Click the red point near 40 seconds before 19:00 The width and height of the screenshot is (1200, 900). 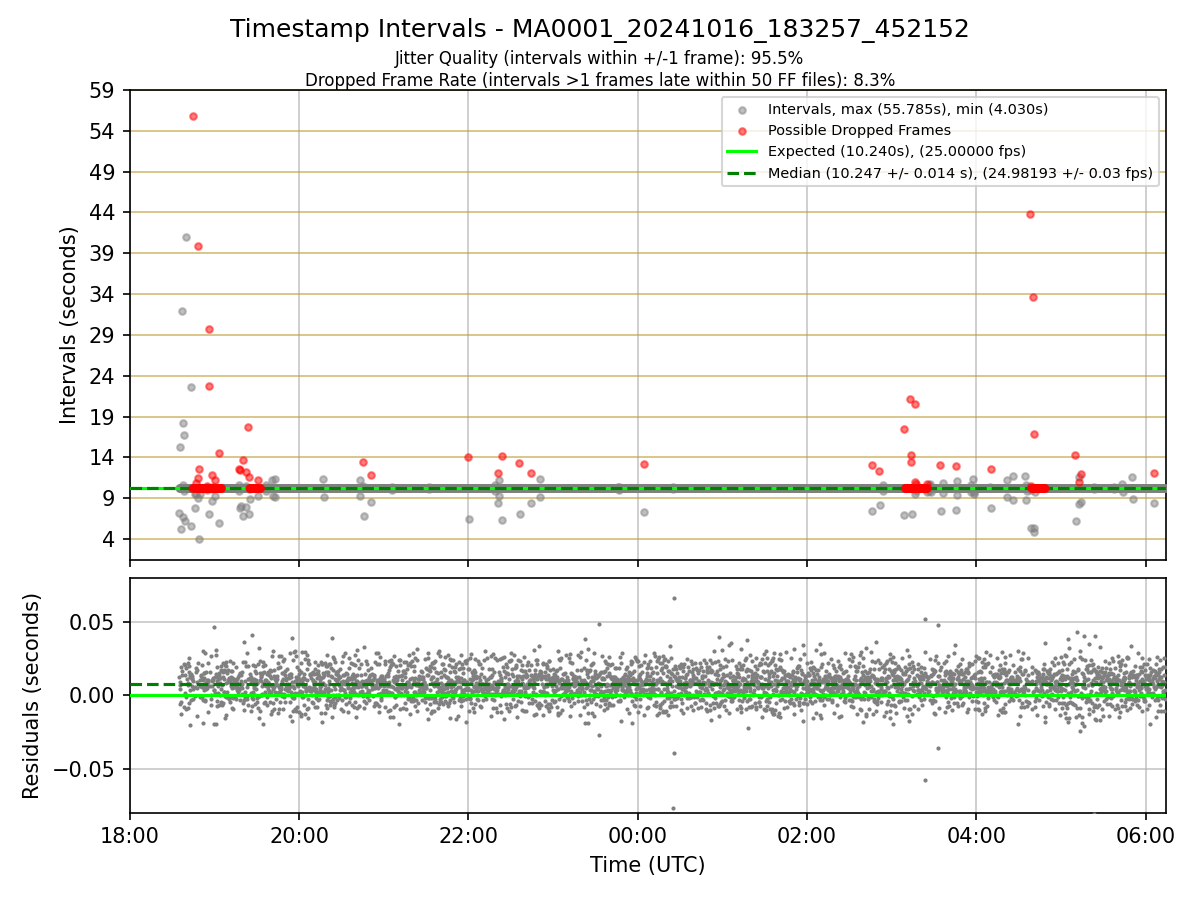[x=198, y=246]
